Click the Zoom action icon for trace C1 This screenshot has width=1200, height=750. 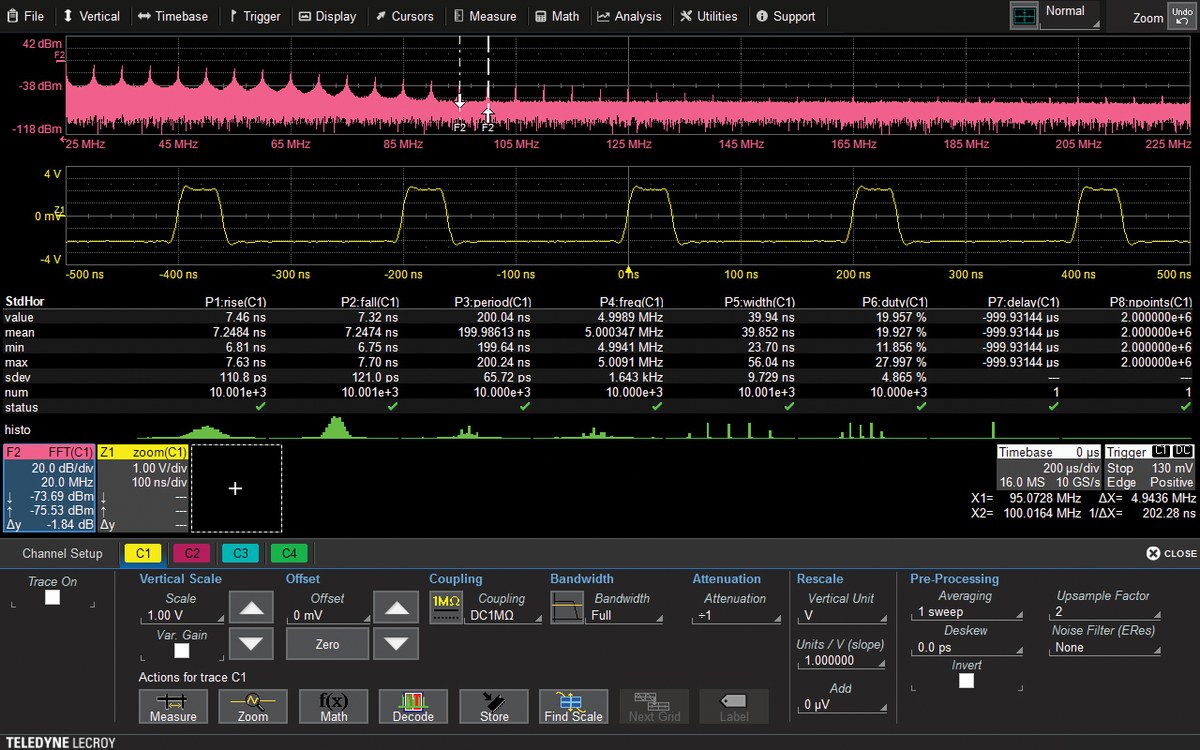(253, 706)
